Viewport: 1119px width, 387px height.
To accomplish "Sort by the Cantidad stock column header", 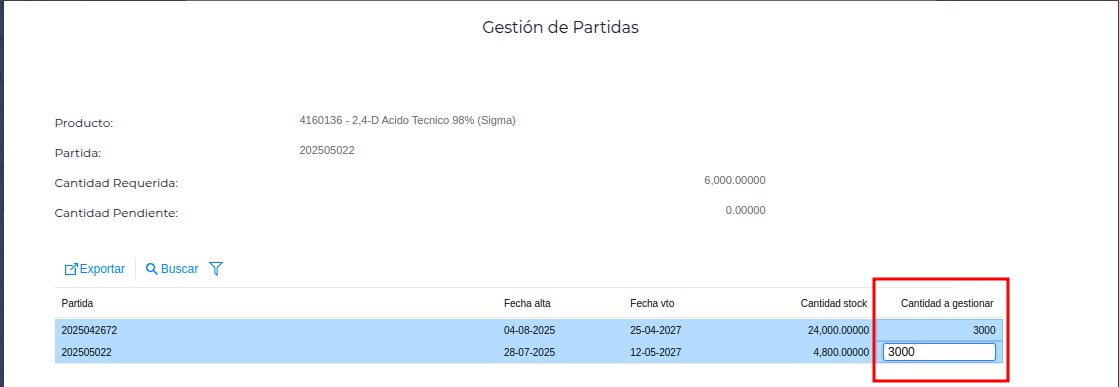I will (x=834, y=303).
